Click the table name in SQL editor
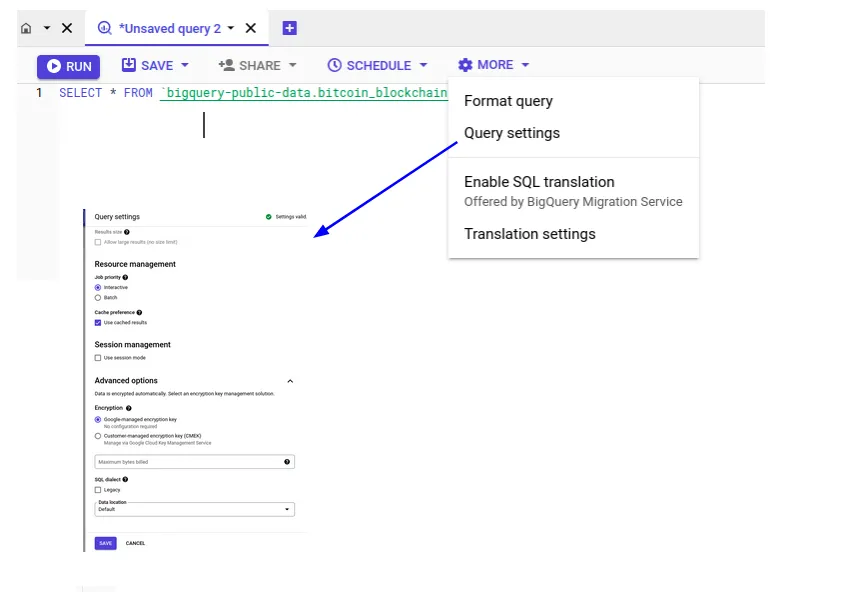This screenshot has height=592, width=864. (304, 93)
